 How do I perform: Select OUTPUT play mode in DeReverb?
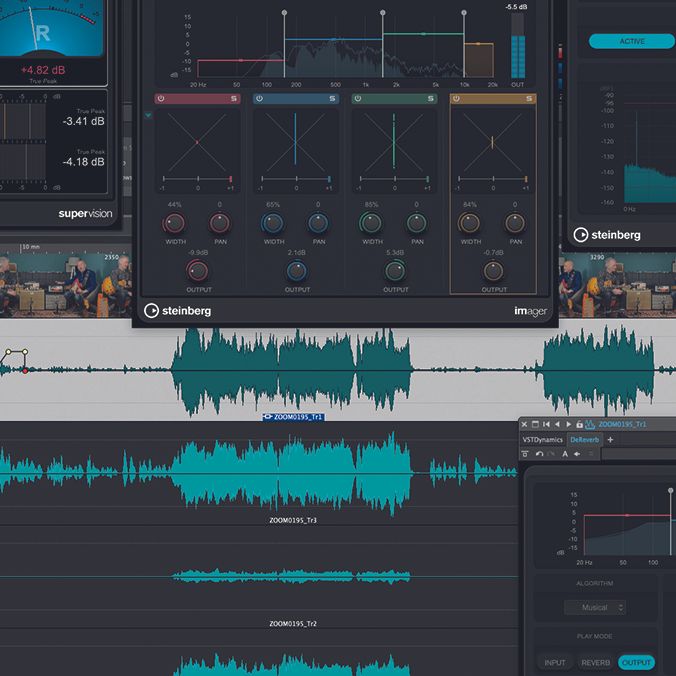pyautogui.click(x=636, y=662)
